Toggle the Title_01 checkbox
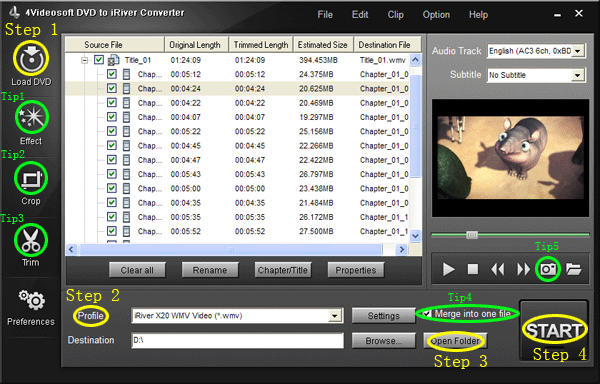The image size is (600, 384). [x=99, y=60]
